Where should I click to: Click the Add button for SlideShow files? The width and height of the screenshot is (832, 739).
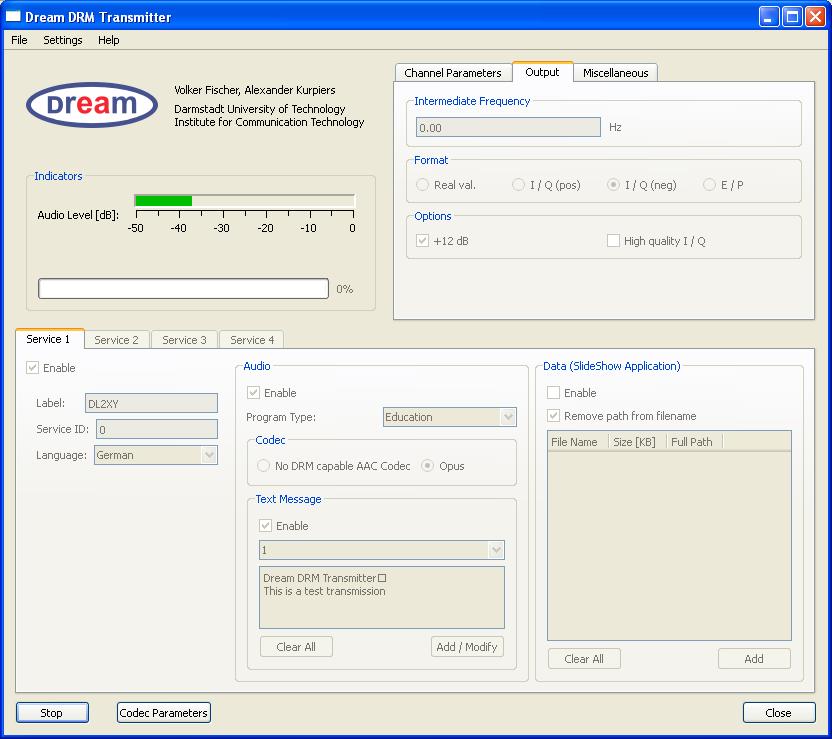coord(754,659)
